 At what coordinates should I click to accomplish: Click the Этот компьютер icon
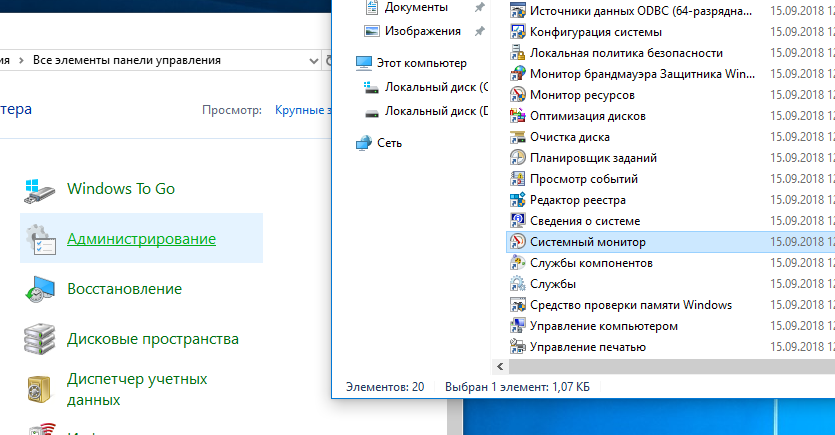click(x=364, y=63)
